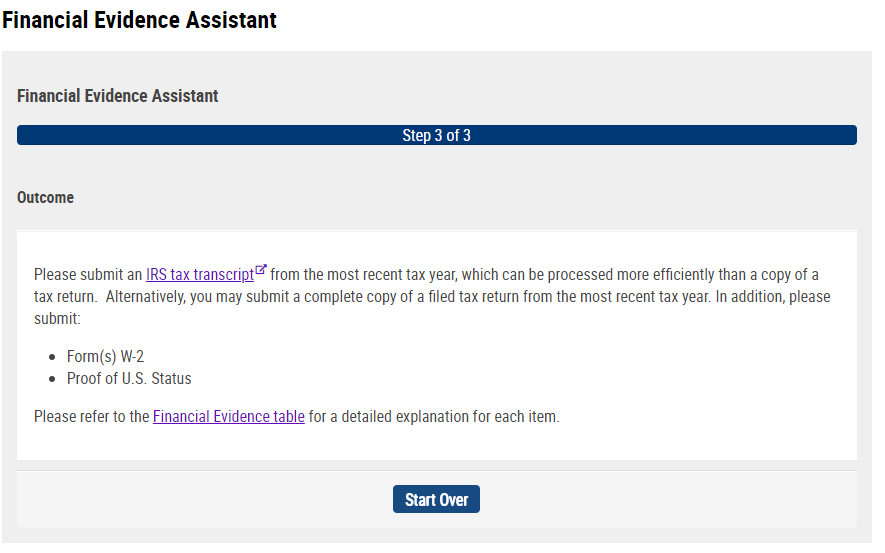Open the IRS tax transcript link
This screenshot has width=885, height=553.
(200, 275)
